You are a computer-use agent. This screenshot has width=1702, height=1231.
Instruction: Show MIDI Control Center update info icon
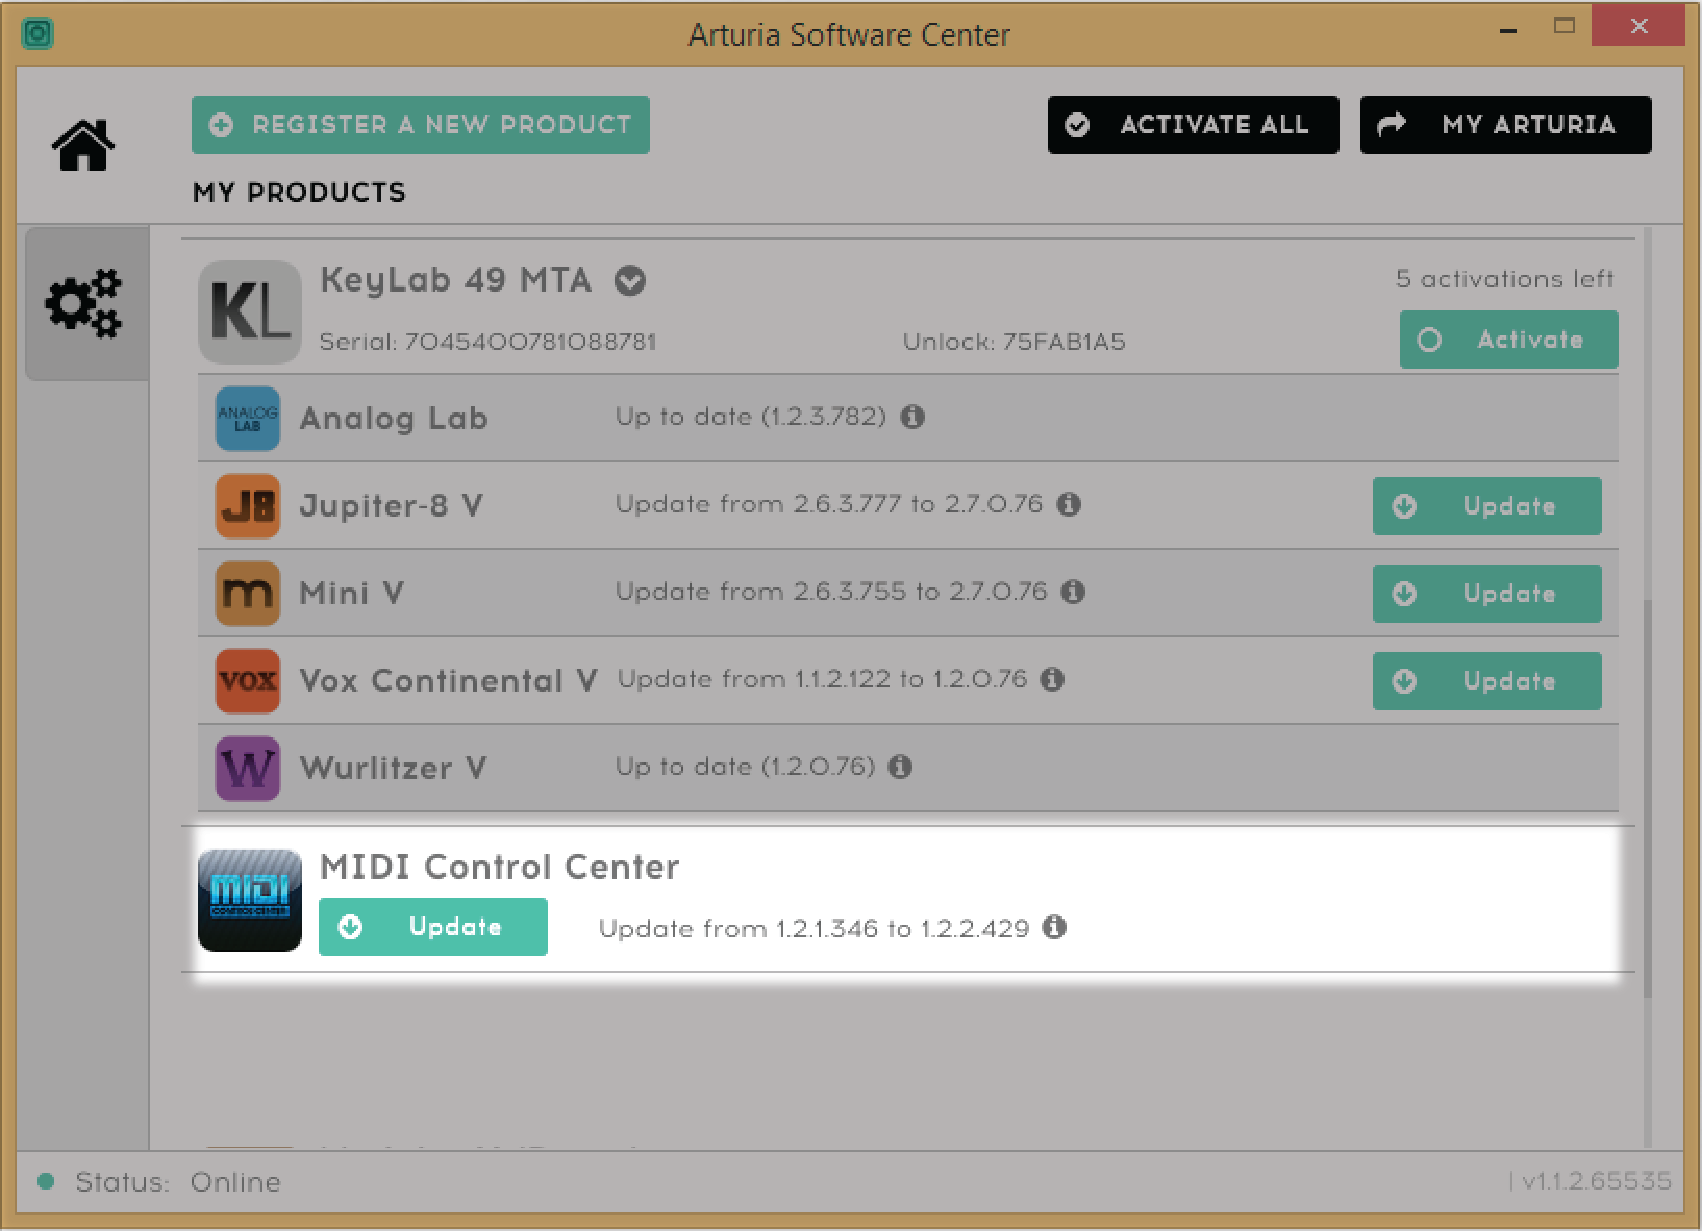(1055, 927)
